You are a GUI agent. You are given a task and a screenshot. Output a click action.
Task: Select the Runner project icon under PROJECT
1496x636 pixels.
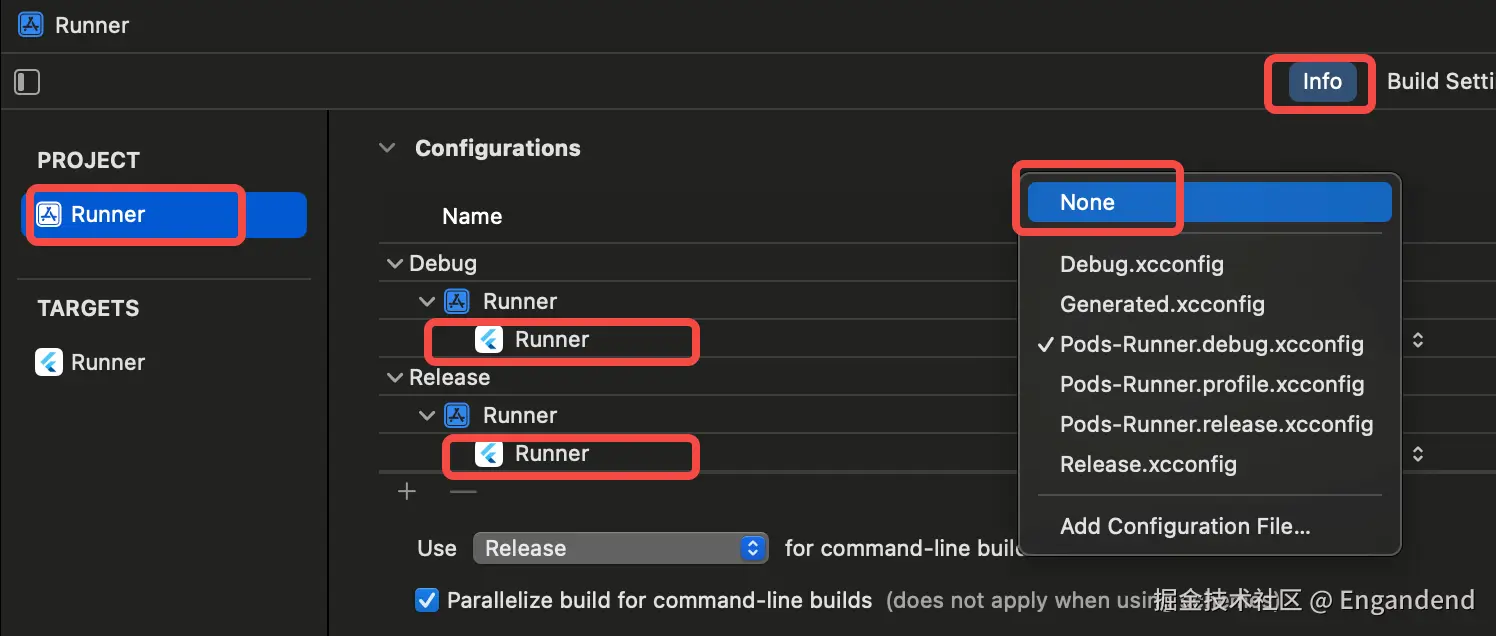[x=49, y=214]
